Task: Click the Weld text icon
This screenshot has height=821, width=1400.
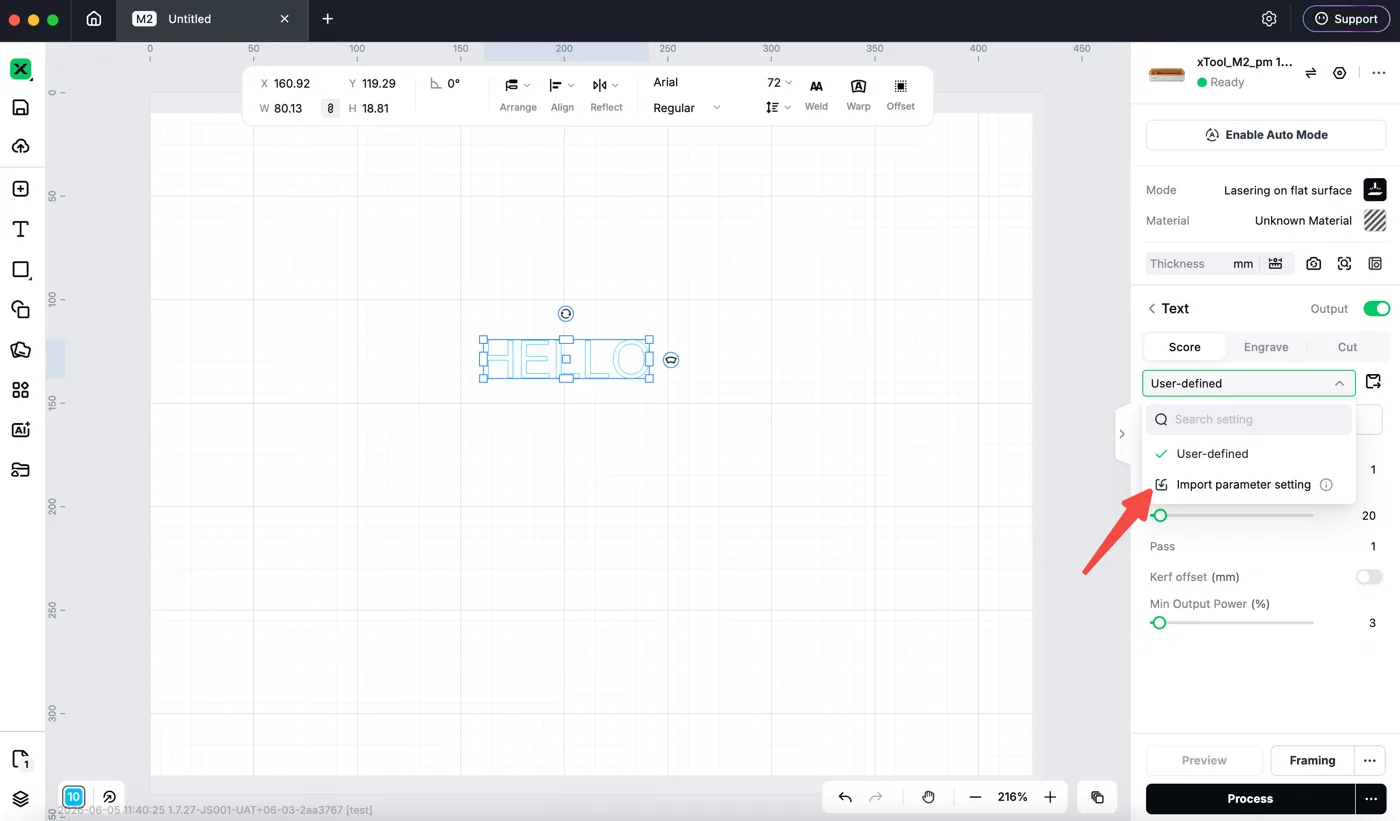Action: coord(816,94)
